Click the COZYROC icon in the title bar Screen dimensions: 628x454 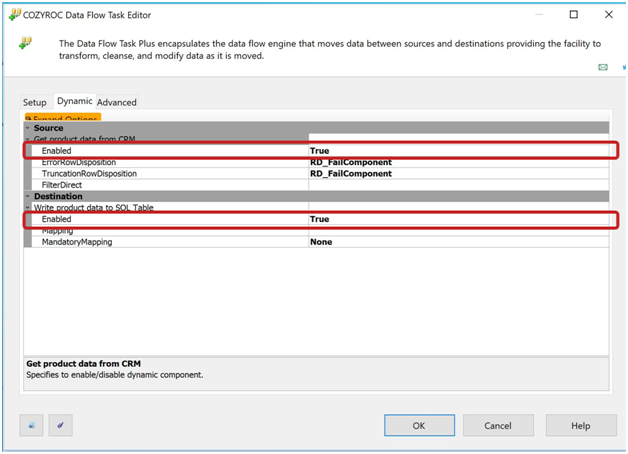15,15
